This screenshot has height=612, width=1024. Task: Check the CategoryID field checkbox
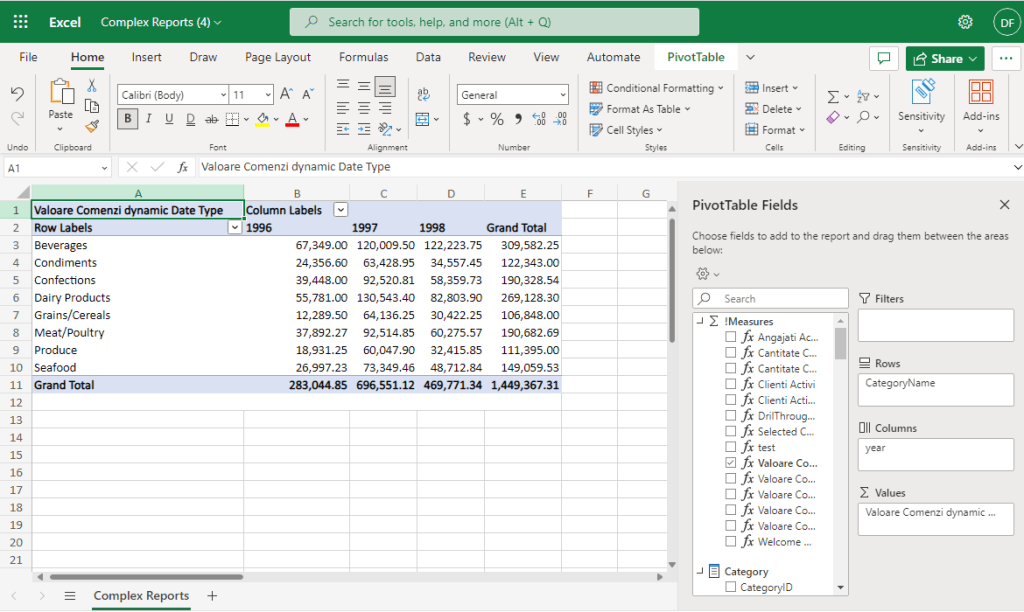731,588
